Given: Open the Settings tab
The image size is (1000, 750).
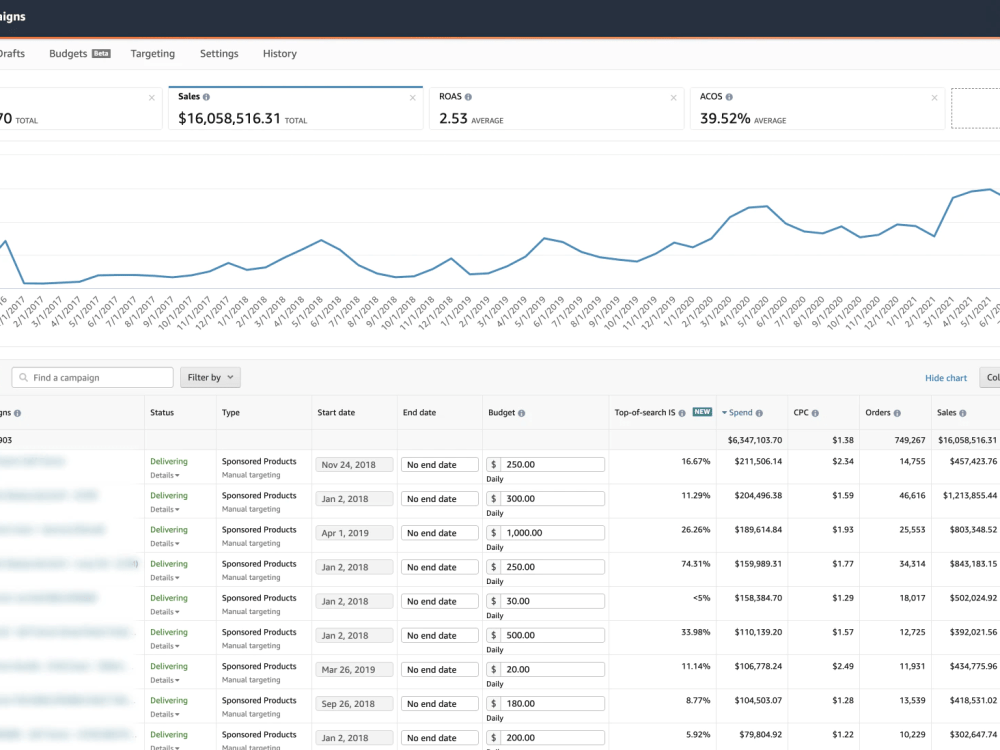Looking at the screenshot, I should point(219,54).
